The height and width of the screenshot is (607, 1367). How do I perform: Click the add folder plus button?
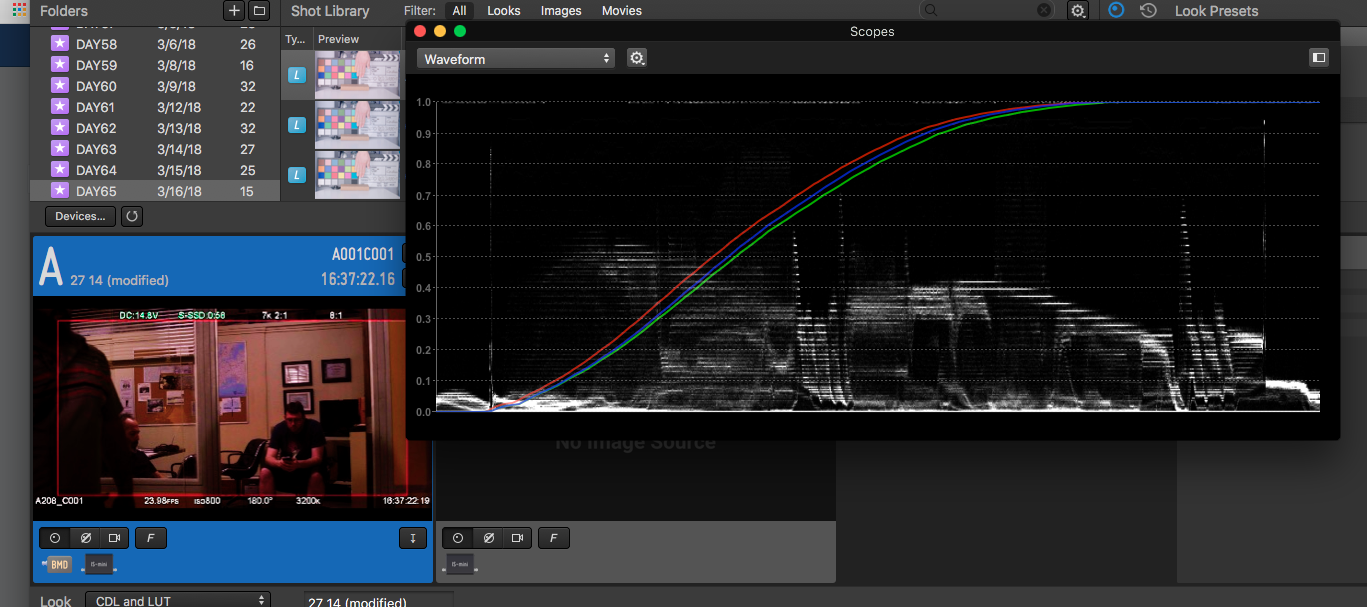(234, 11)
